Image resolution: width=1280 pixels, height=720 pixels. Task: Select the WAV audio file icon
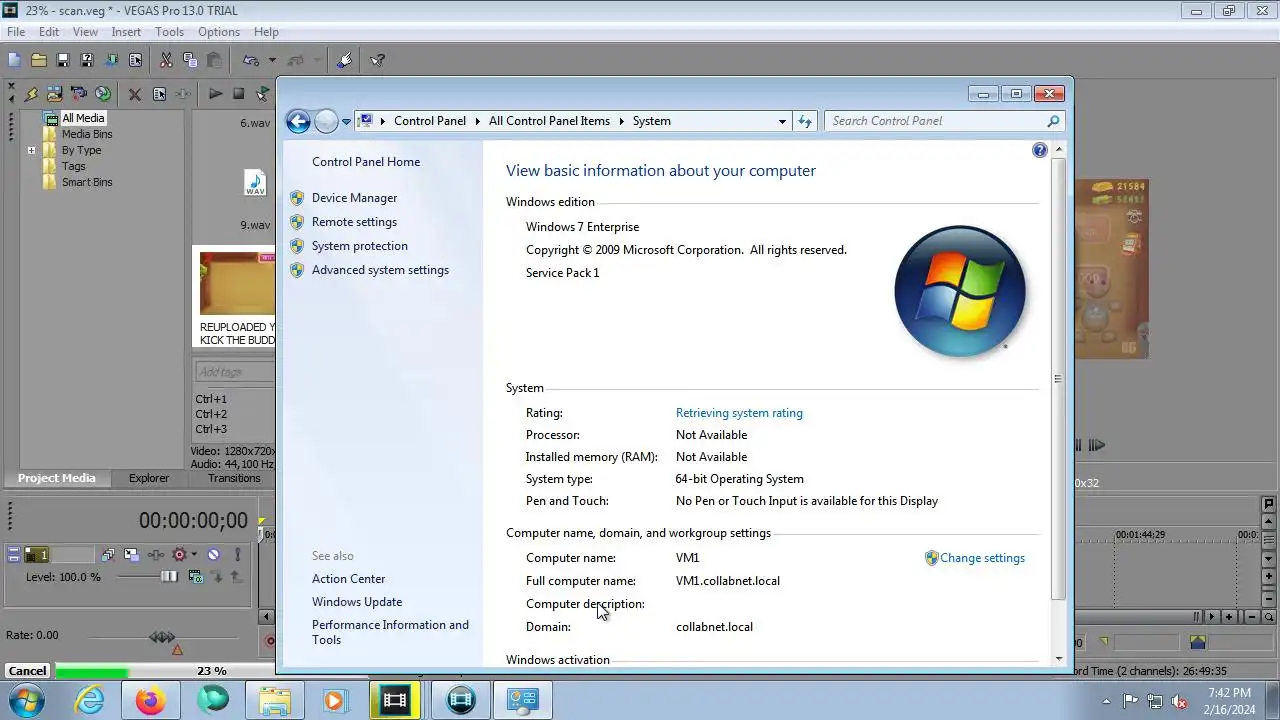pos(255,183)
